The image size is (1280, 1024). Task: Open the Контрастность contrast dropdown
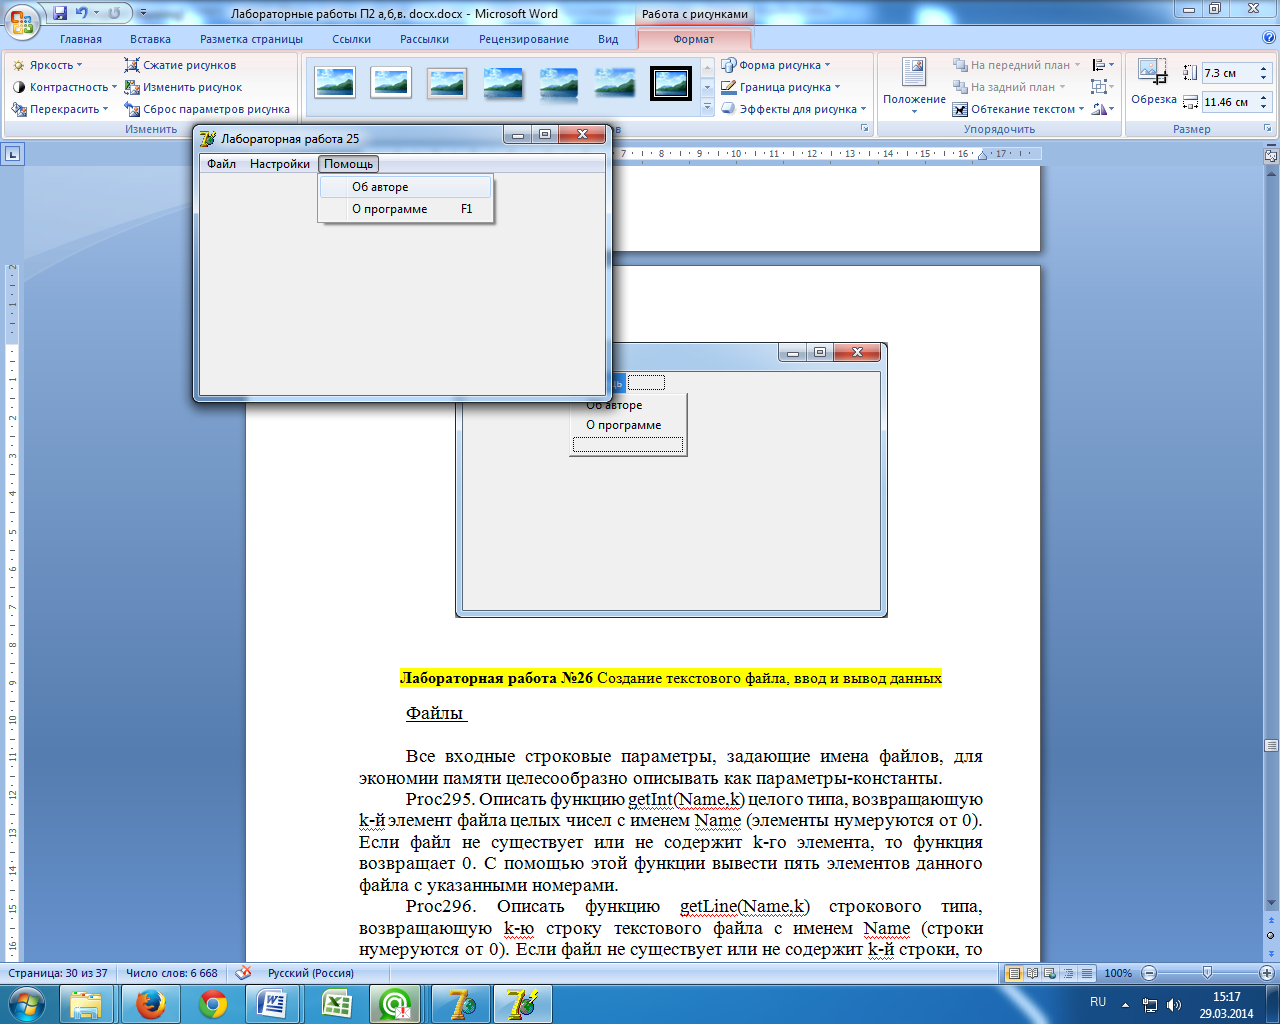(64, 87)
